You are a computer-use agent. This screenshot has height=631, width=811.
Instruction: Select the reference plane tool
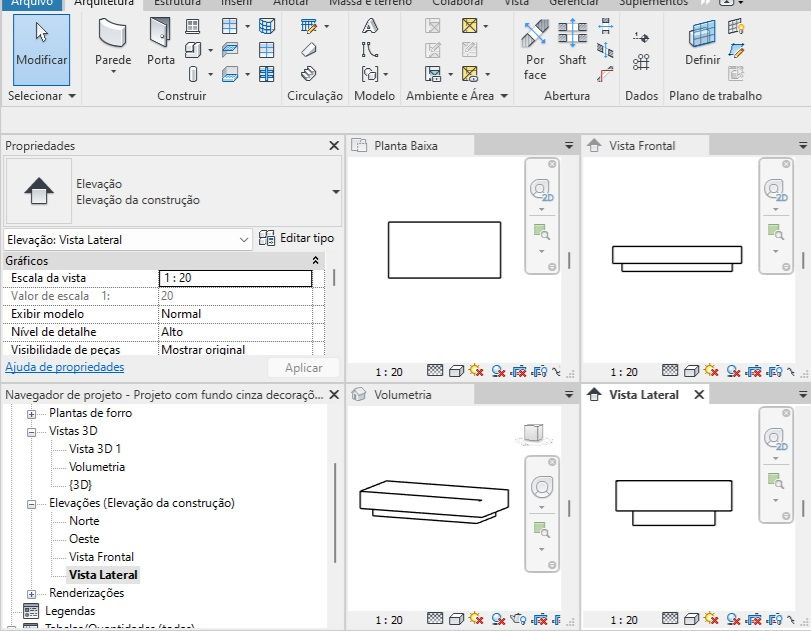[x=735, y=50]
